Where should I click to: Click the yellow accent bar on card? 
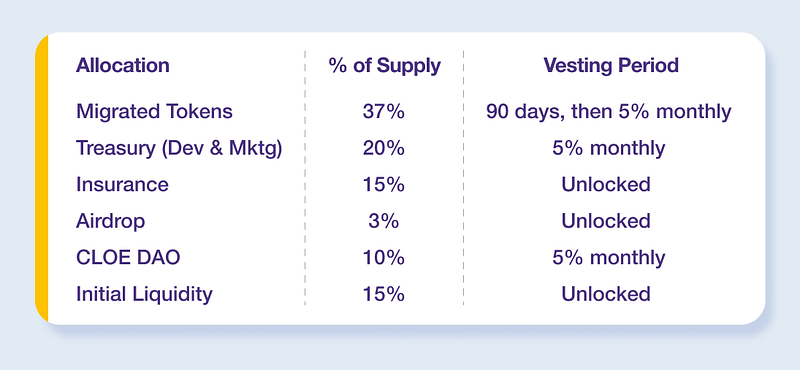[x=42, y=179]
